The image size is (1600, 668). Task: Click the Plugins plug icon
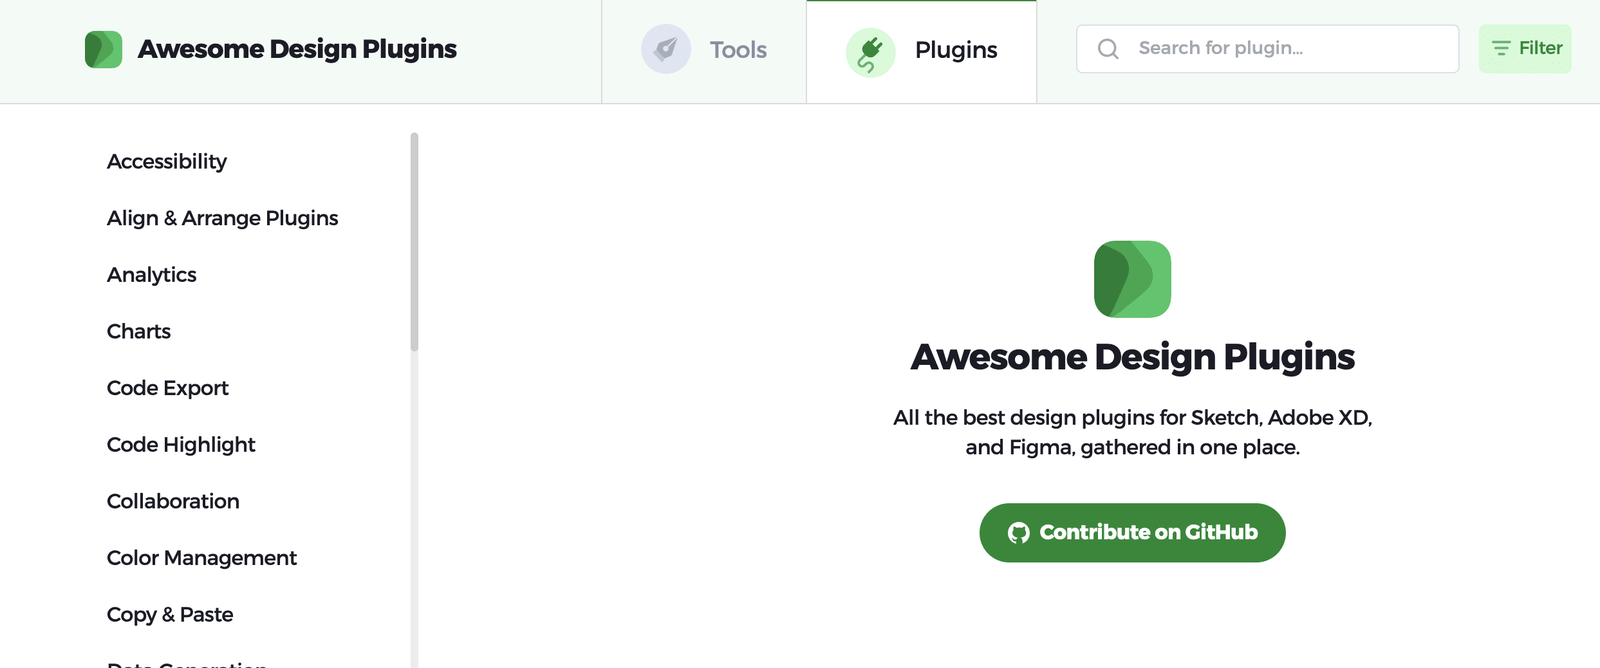tap(871, 52)
